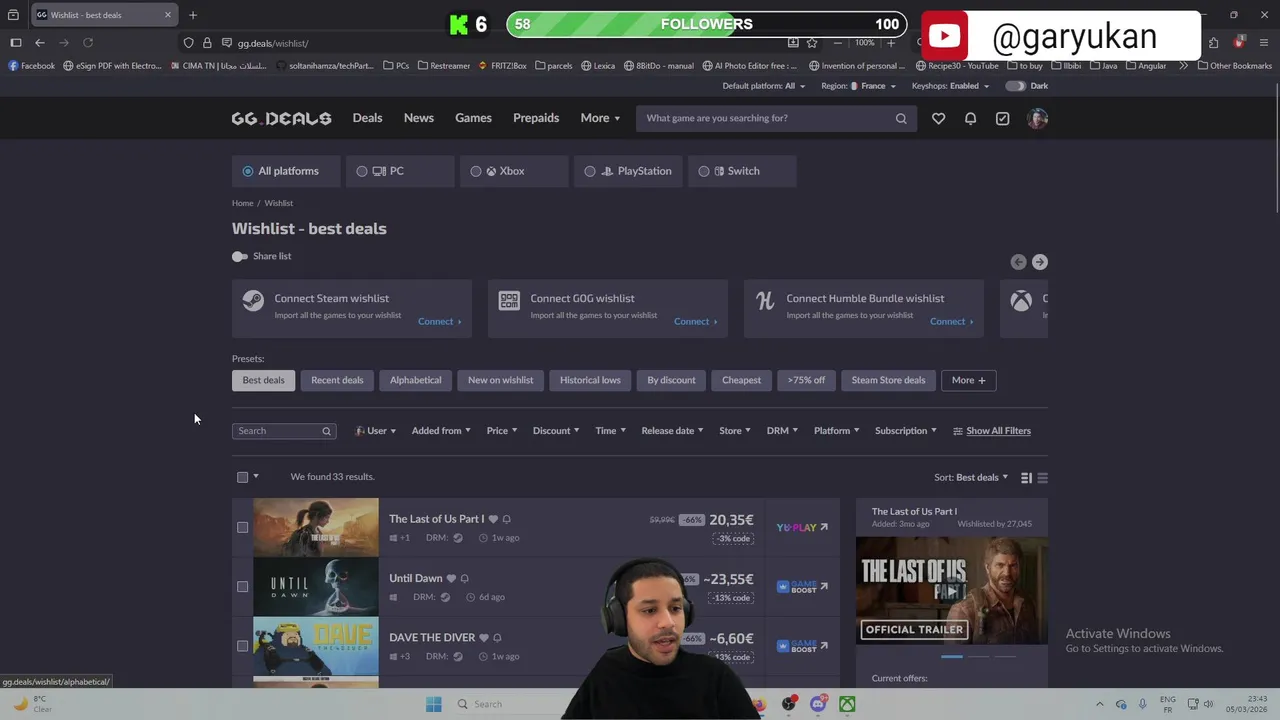Viewport: 1280px width, 720px height.
Task: Click the Steam icon in Connect Steam wishlist card
Action: [253, 300]
